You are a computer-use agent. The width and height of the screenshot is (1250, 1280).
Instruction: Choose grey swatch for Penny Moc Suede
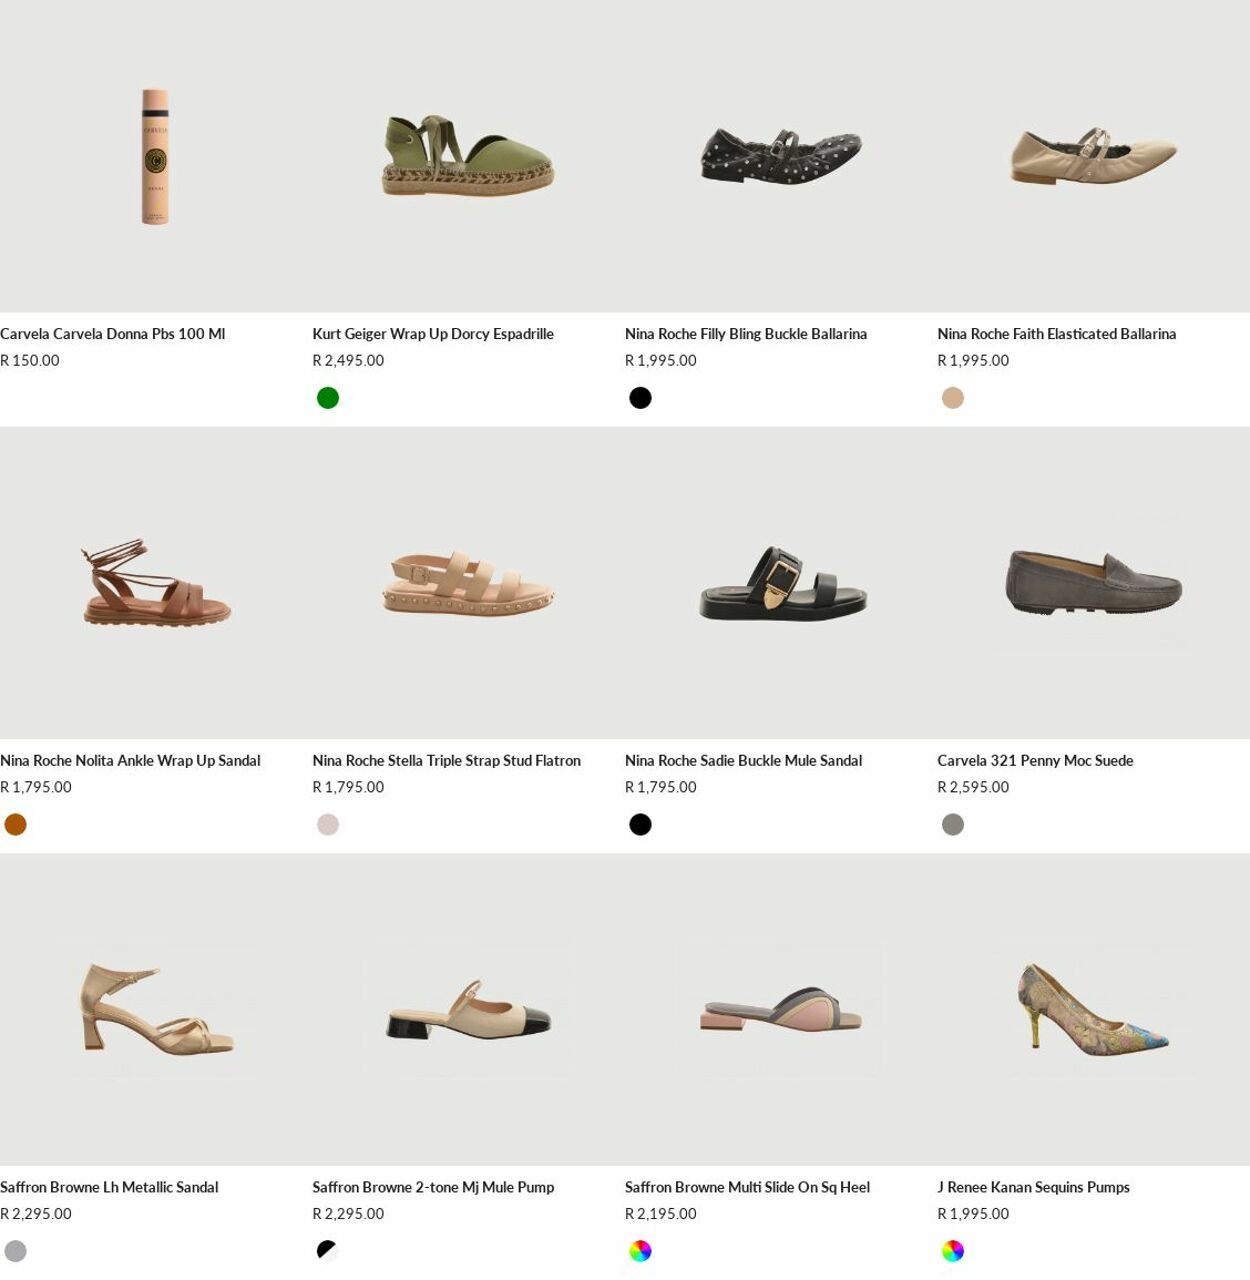953,825
